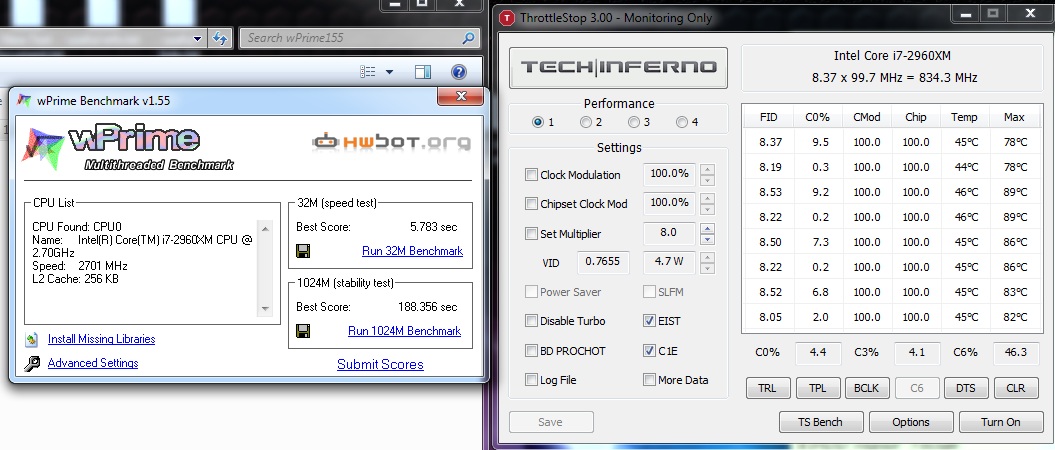Click the Clock Modulation 100.0% field
This screenshot has width=1055, height=450.
click(x=669, y=174)
